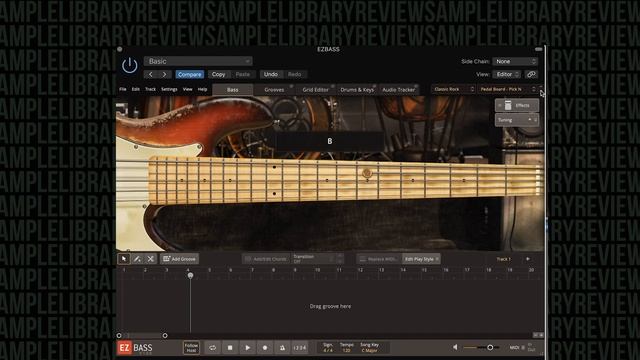This screenshot has height=360, width=640.
Task: Click the Drag groove here track area
Action: click(330, 306)
